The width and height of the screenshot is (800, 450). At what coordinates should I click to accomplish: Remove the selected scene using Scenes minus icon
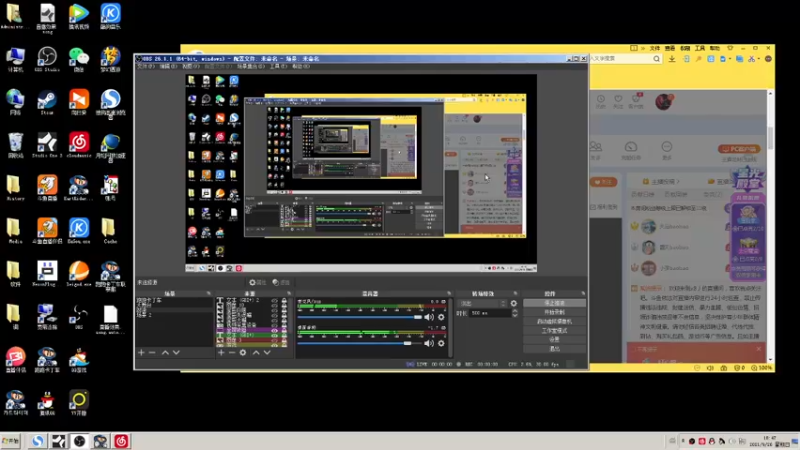coord(152,353)
